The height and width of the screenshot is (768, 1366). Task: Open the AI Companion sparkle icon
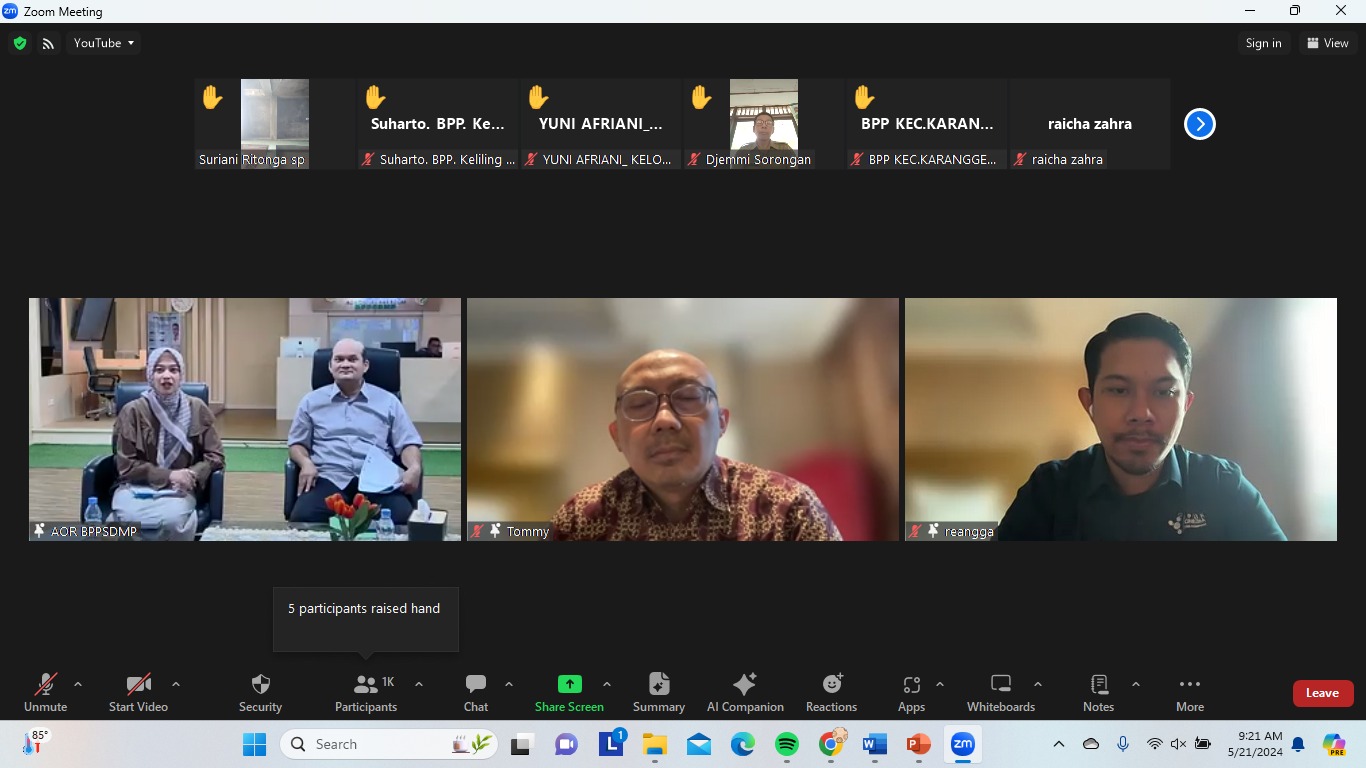point(745,685)
